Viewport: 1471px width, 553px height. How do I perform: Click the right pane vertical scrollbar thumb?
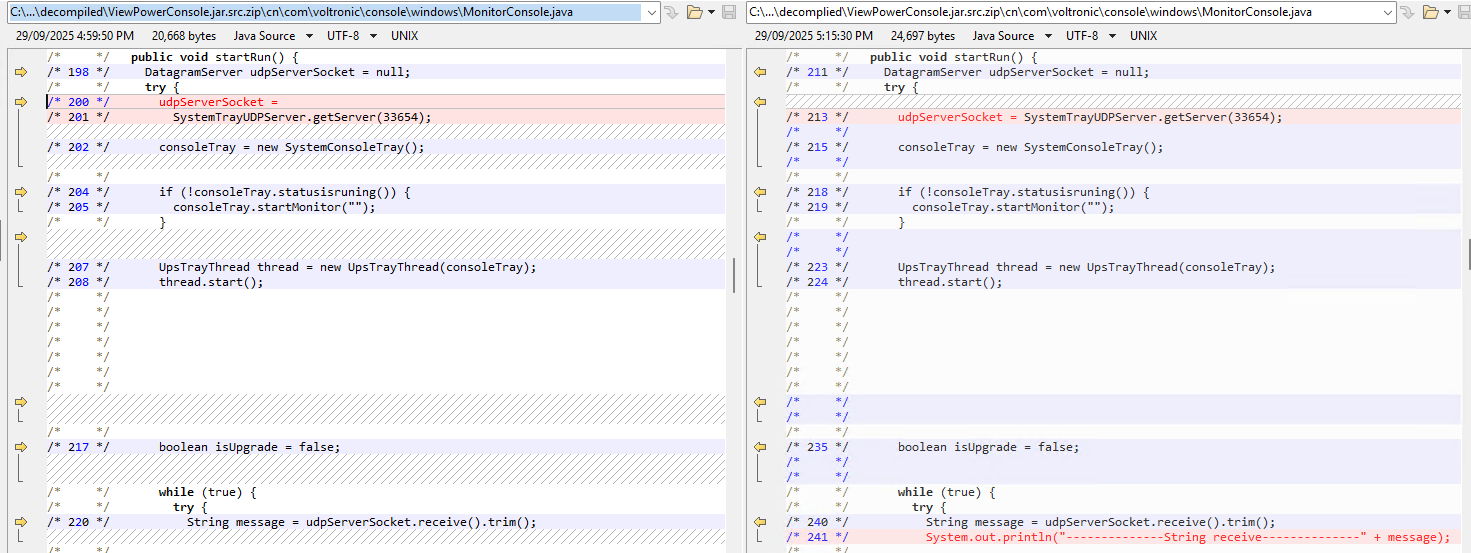tap(1468, 248)
